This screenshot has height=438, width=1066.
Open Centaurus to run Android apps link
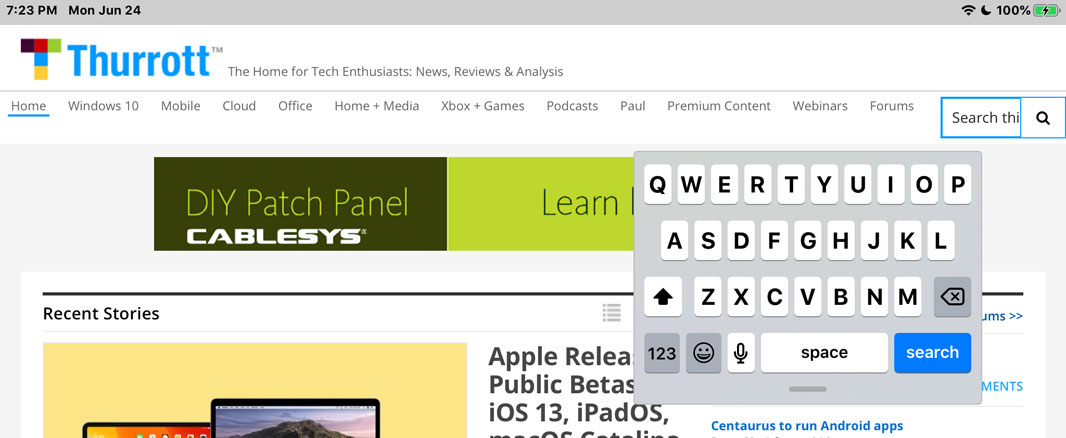[807, 426]
